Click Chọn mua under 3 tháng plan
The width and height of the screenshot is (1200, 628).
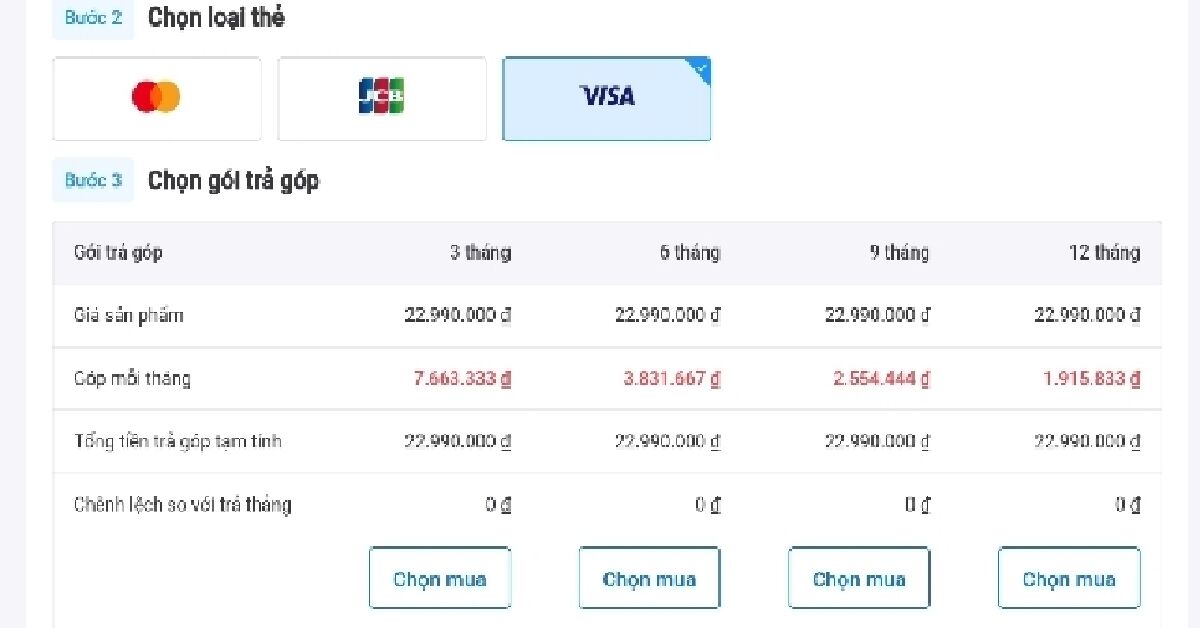[x=440, y=578]
